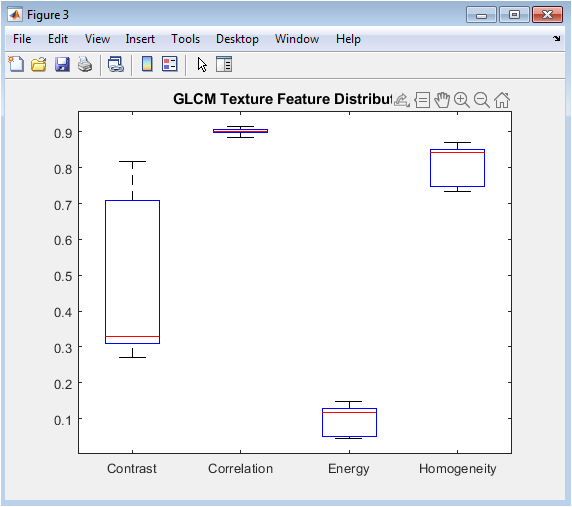
Task: Insert Legend toolbar icon
Action: tap(170, 64)
